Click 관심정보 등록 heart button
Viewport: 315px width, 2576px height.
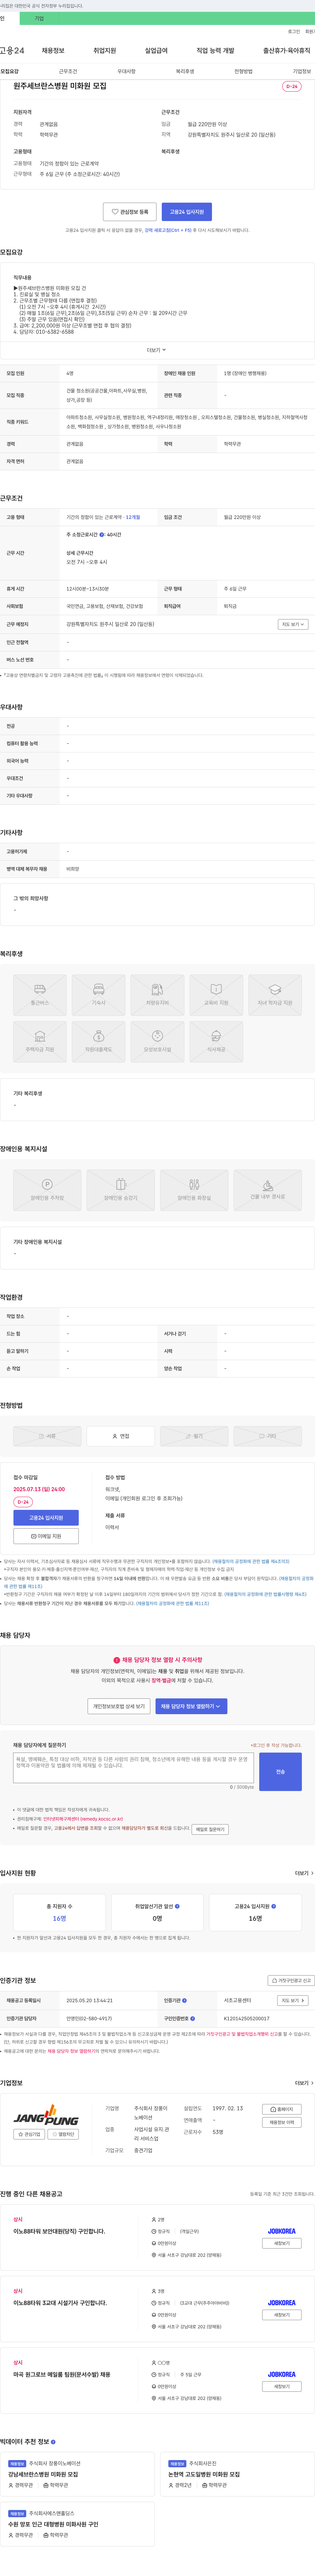130,212
